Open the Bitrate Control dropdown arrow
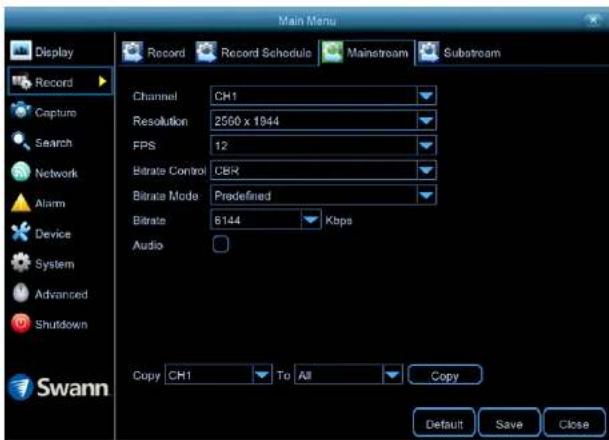609x440 pixels. point(426,170)
